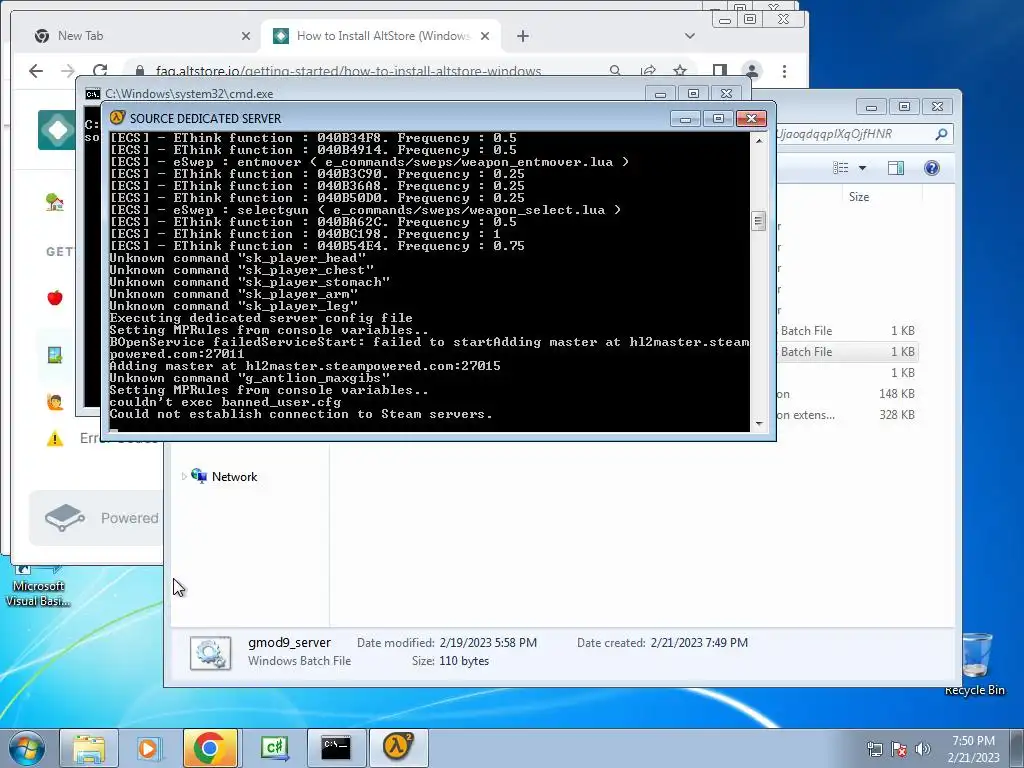Bookmark this page with the star icon
This screenshot has width=1024, height=768.
[680, 71]
